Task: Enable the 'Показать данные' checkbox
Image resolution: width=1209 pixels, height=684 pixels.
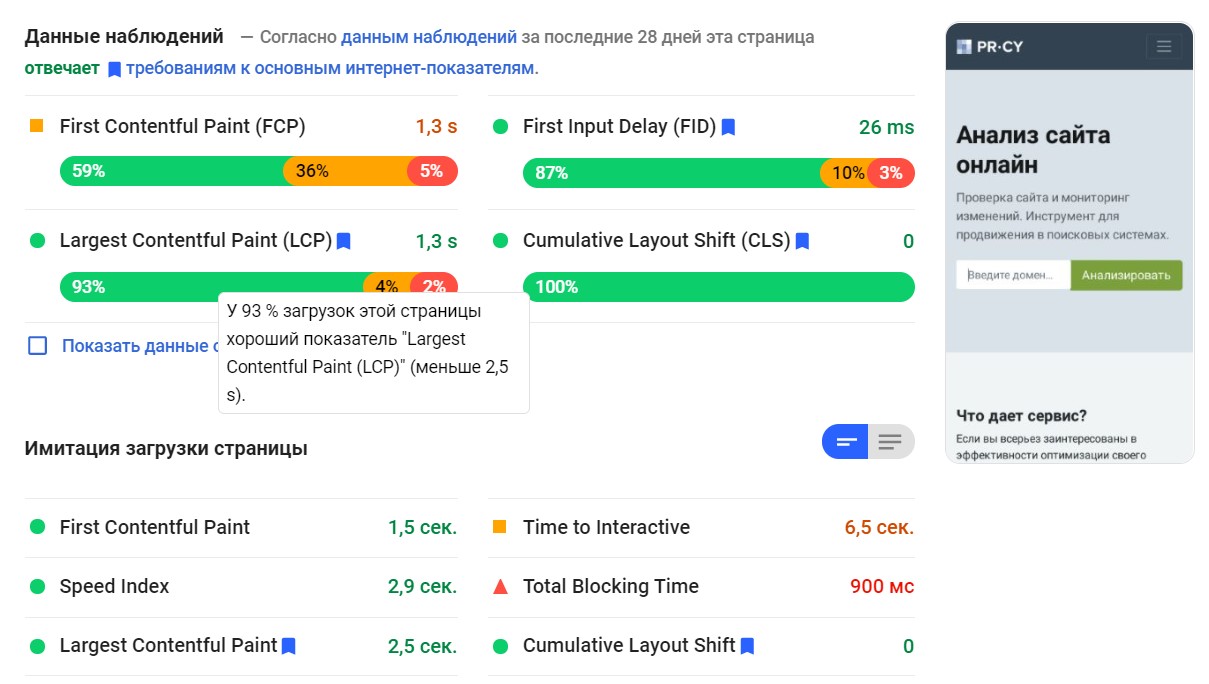Action: click(x=38, y=346)
